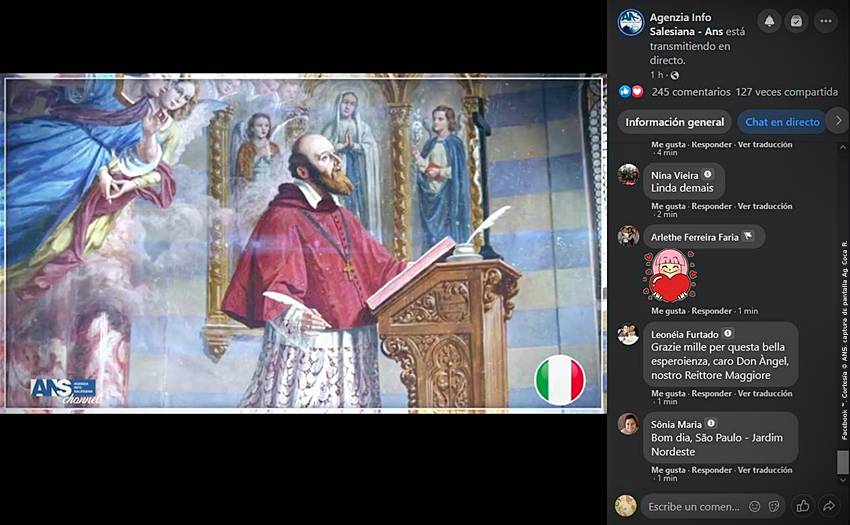Switch to Chat en directo tab

click(782, 122)
